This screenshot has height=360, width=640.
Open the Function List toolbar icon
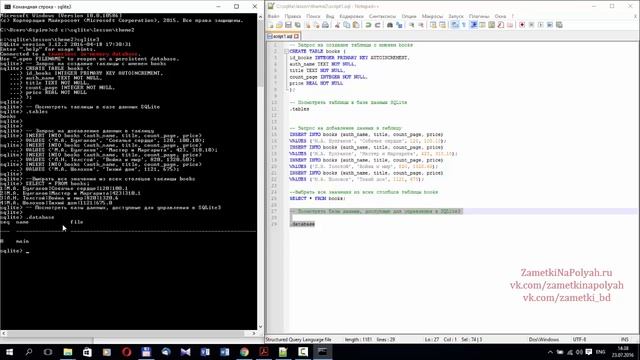click(501, 25)
